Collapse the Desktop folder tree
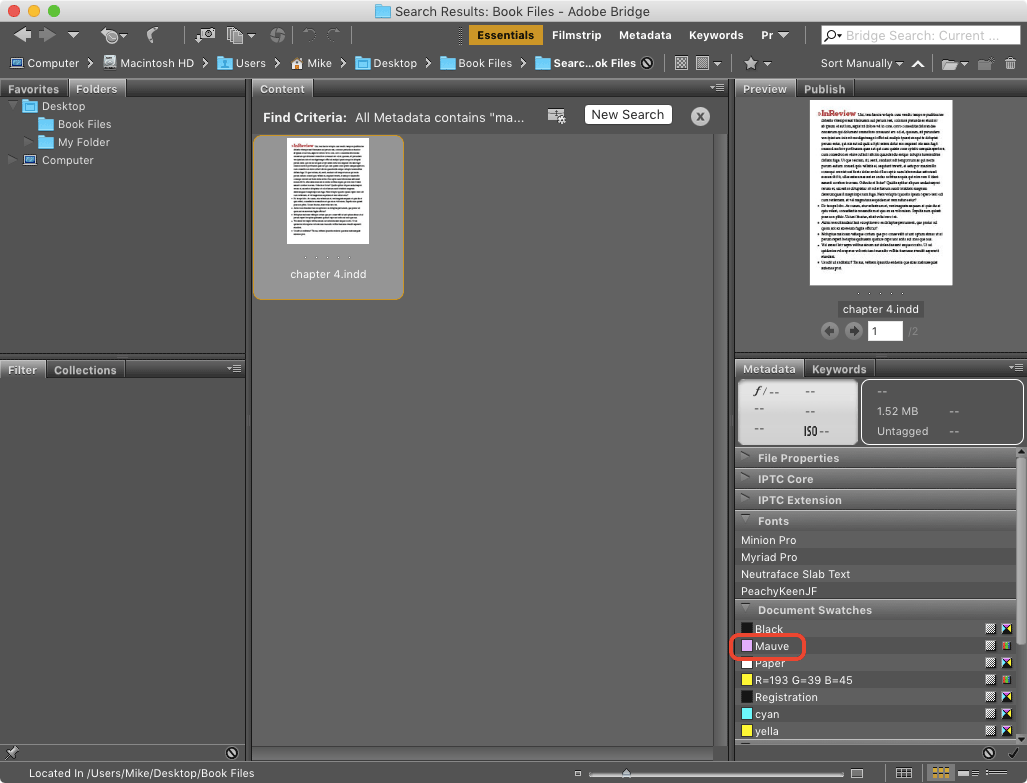1027x783 pixels. (x=12, y=106)
